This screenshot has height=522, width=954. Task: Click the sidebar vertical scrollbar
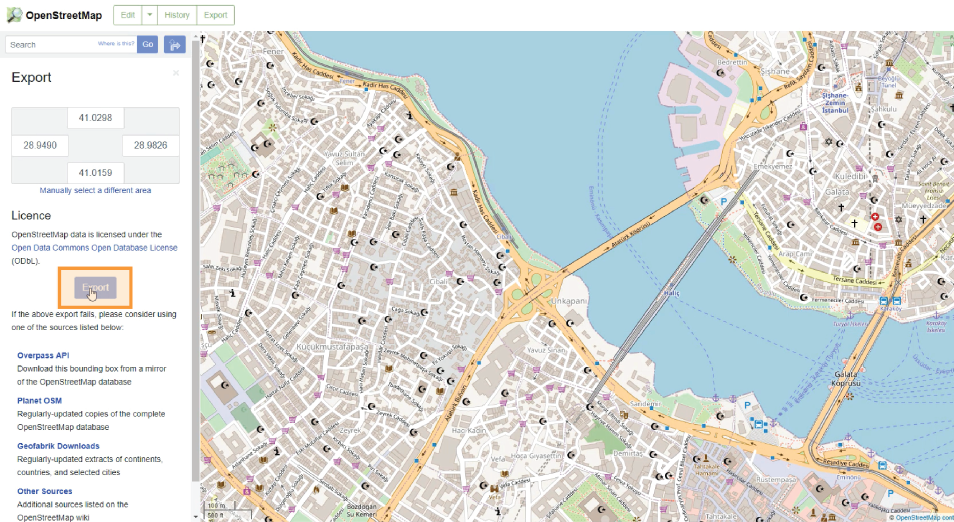click(x=196, y=262)
